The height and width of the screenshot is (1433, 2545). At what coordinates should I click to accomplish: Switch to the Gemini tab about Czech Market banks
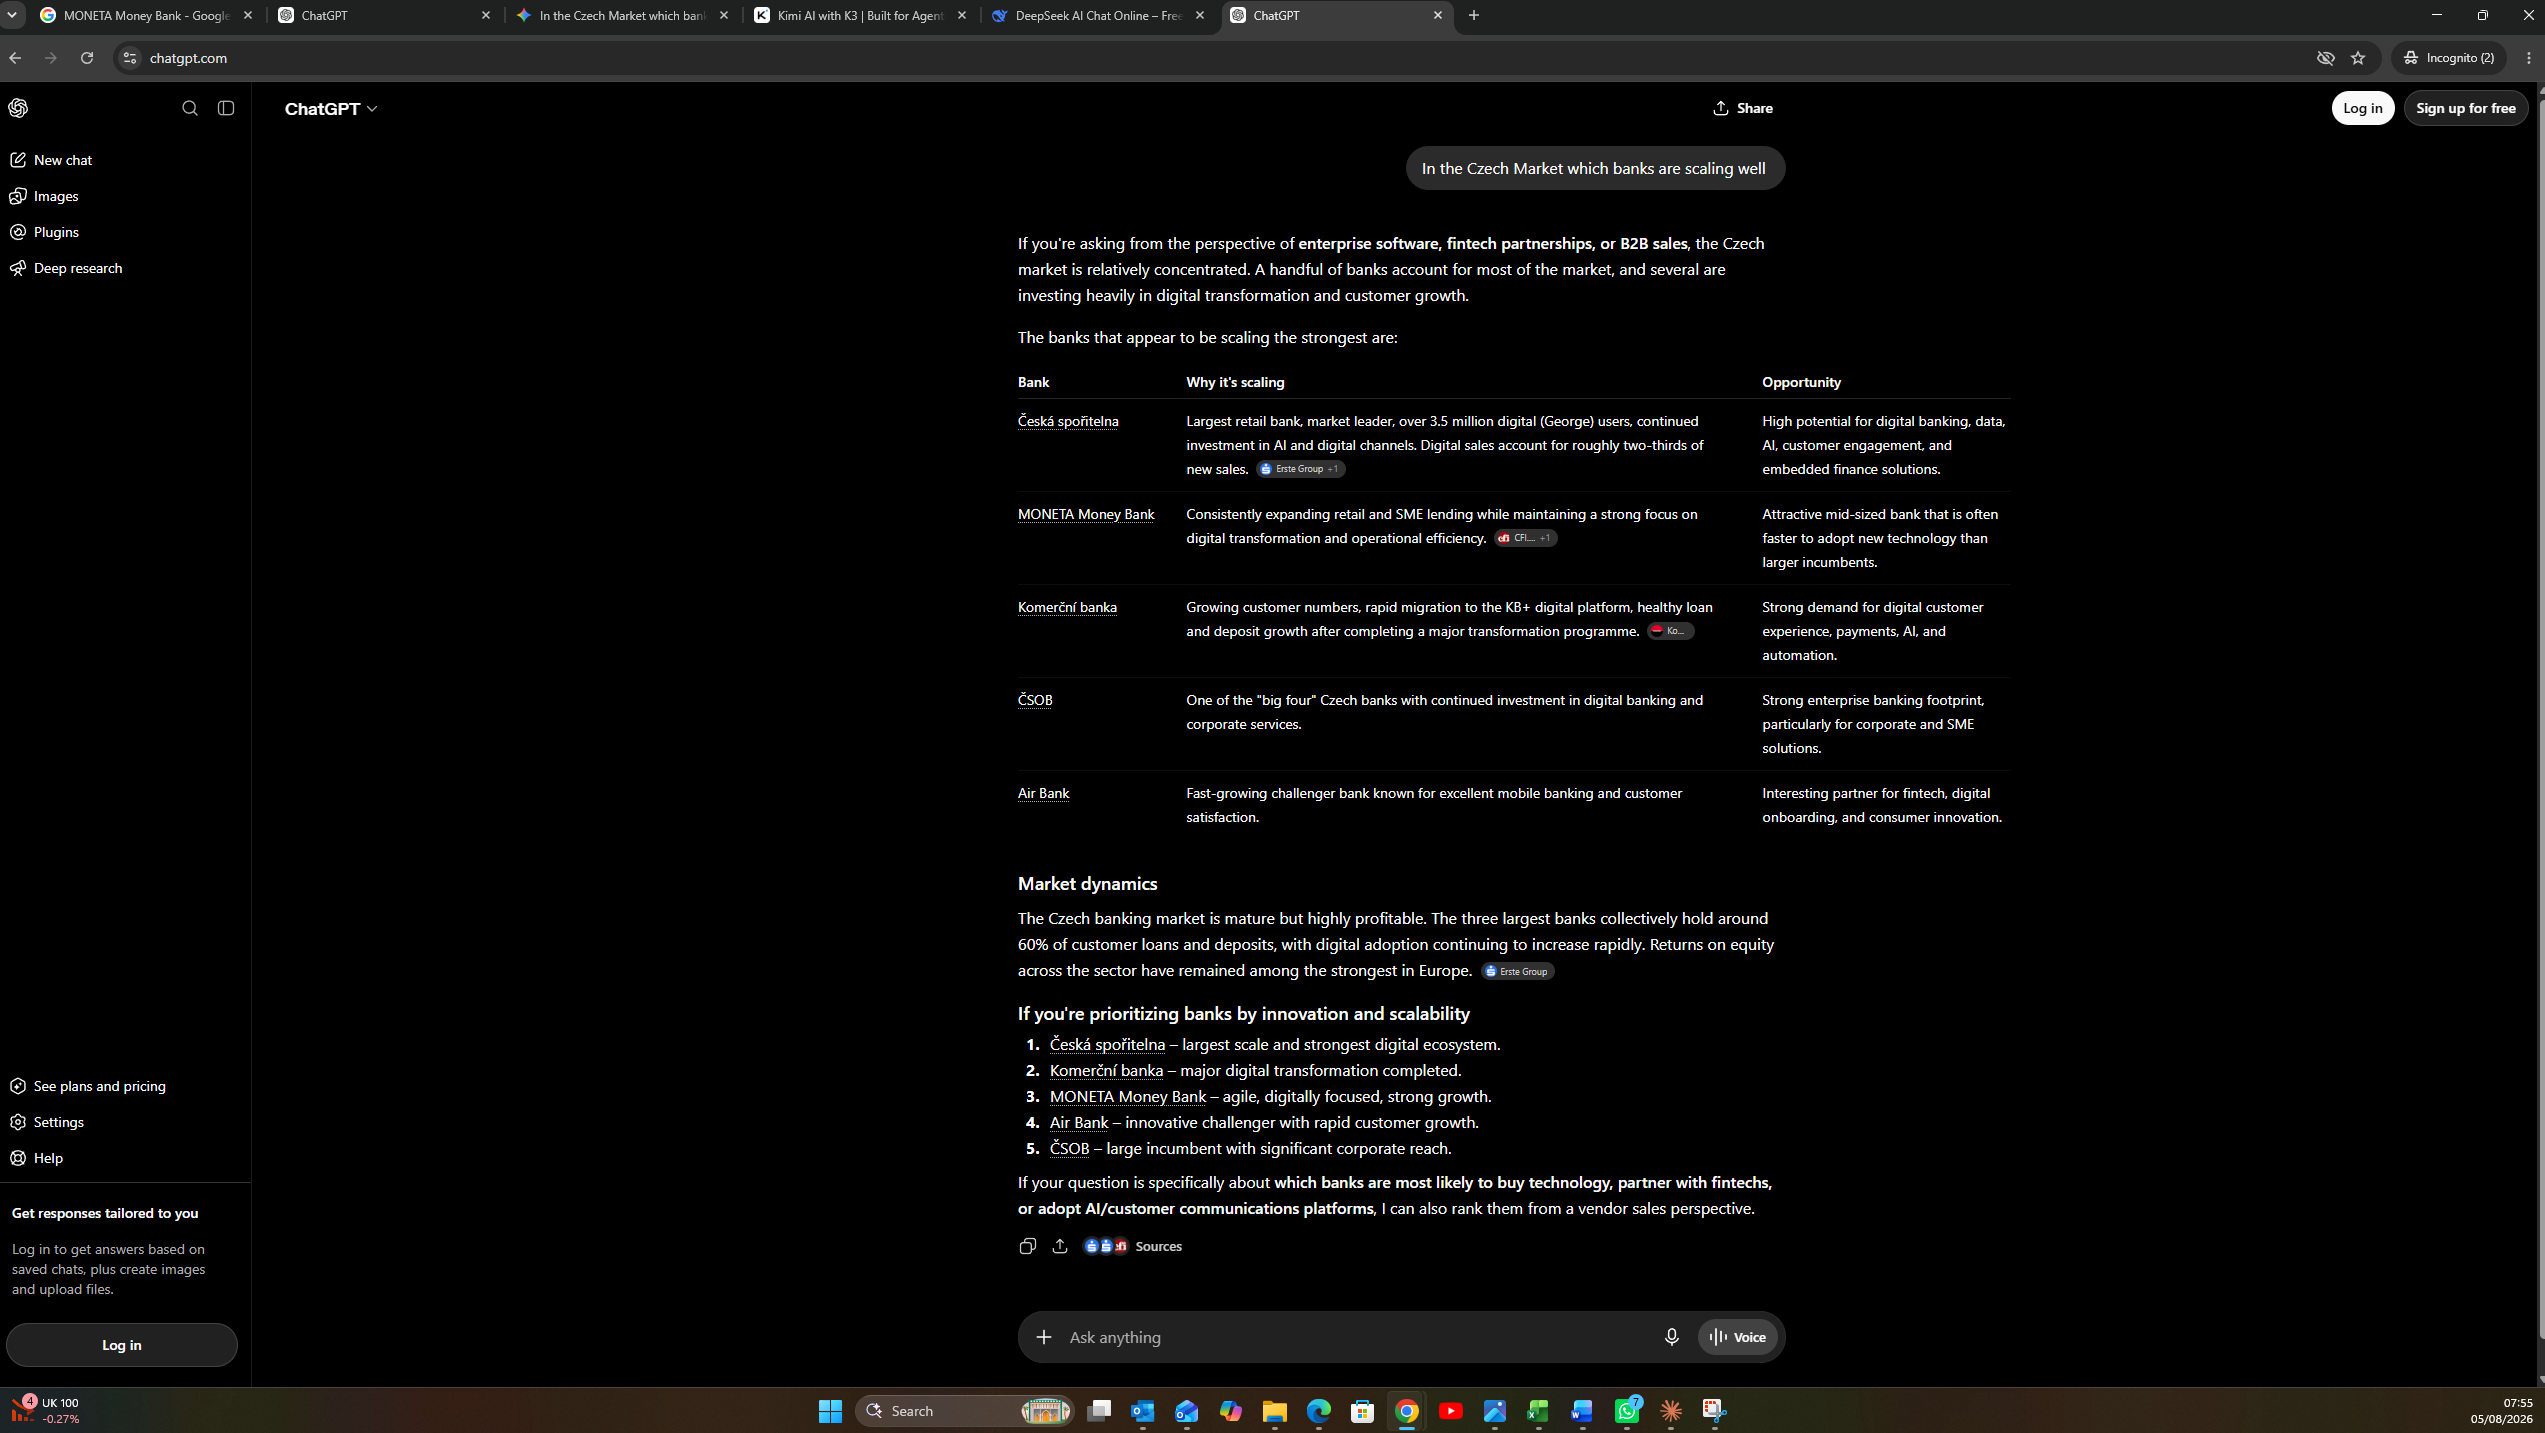tap(623, 16)
